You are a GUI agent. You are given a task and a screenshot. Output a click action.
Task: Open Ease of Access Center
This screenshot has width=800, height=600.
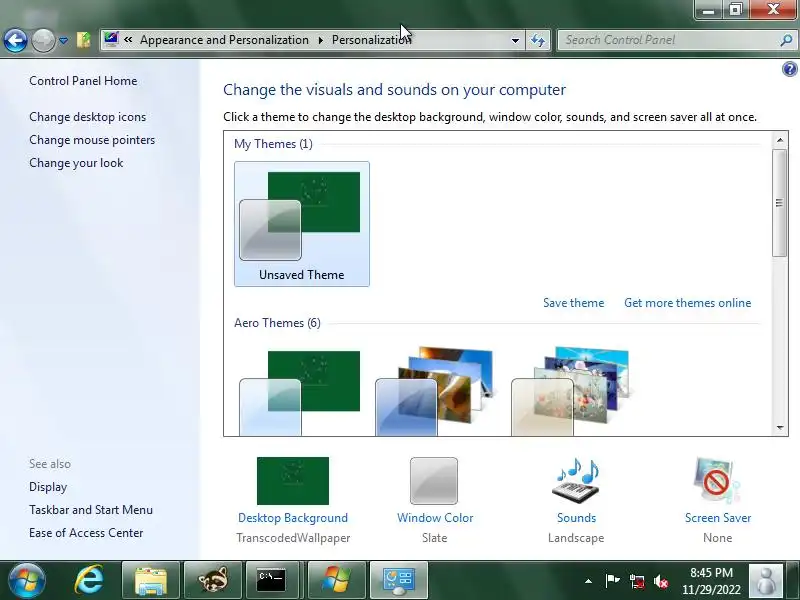[86, 533]
